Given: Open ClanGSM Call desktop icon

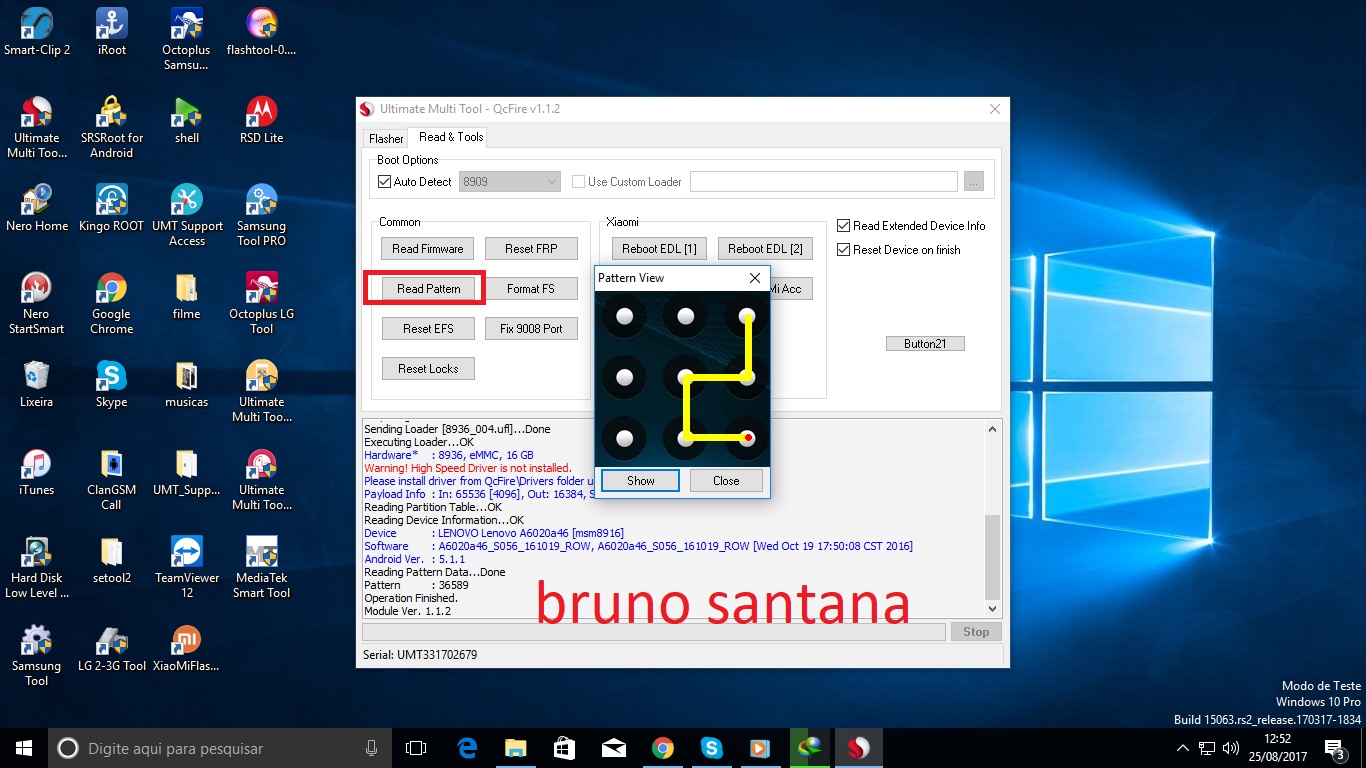Looking at the screenshot, I should click(112, 479).
